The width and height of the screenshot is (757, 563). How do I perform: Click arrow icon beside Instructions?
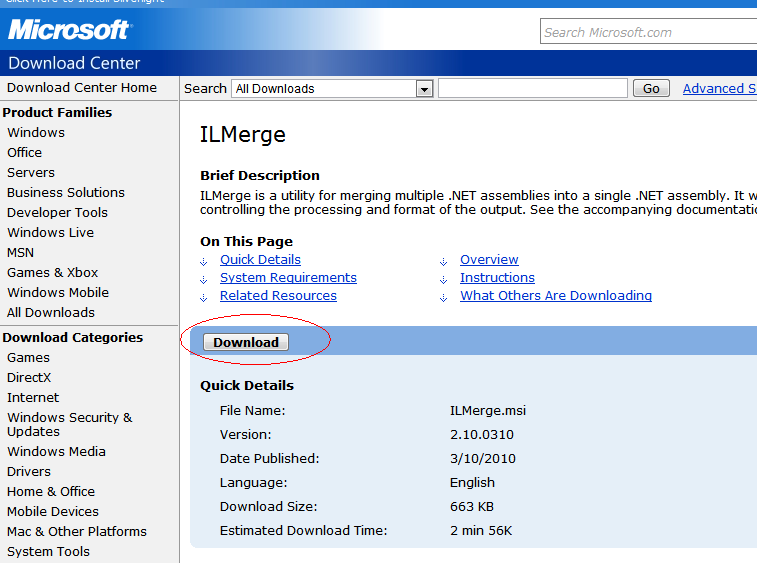tap(444, 280)
